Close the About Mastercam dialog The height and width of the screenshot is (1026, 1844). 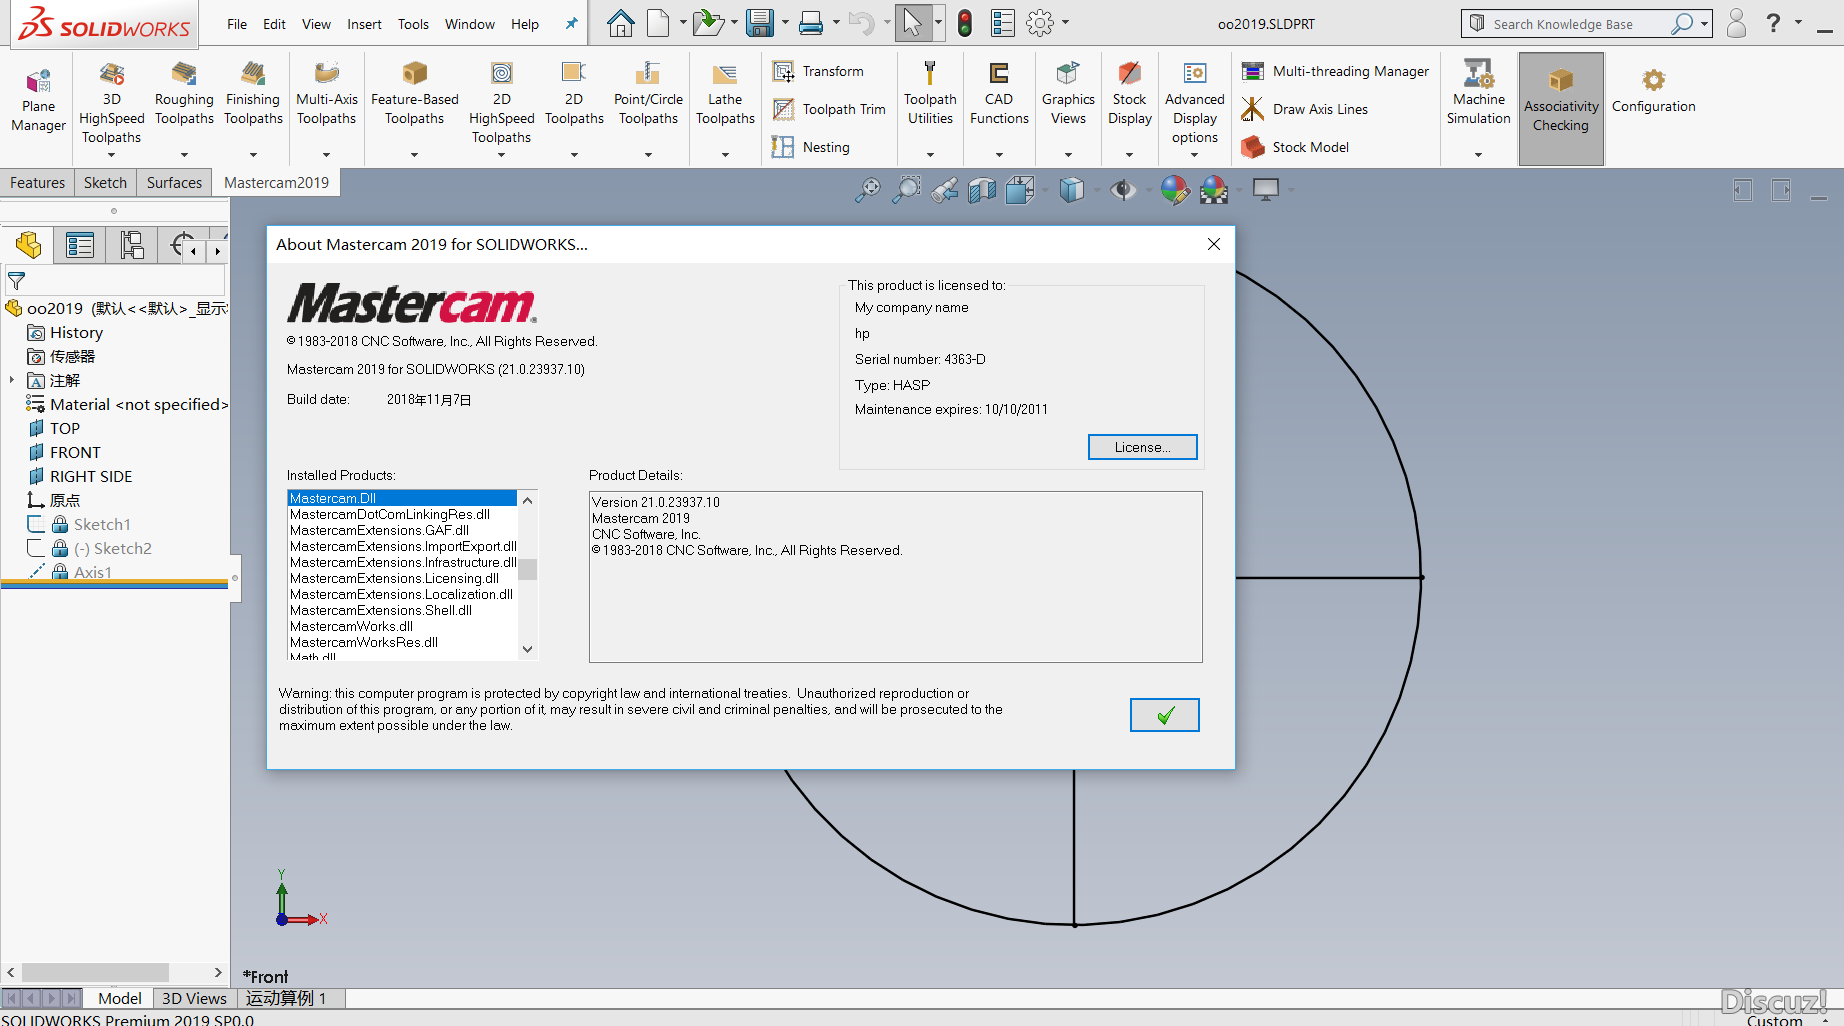1213,244
